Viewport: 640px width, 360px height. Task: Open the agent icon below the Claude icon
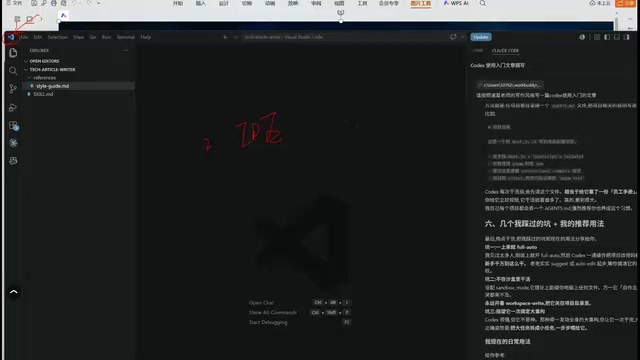tap(13, 161)
